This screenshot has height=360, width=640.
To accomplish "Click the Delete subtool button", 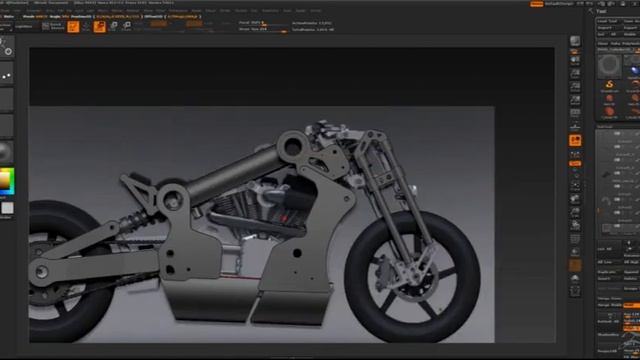I will click(631, 278).
